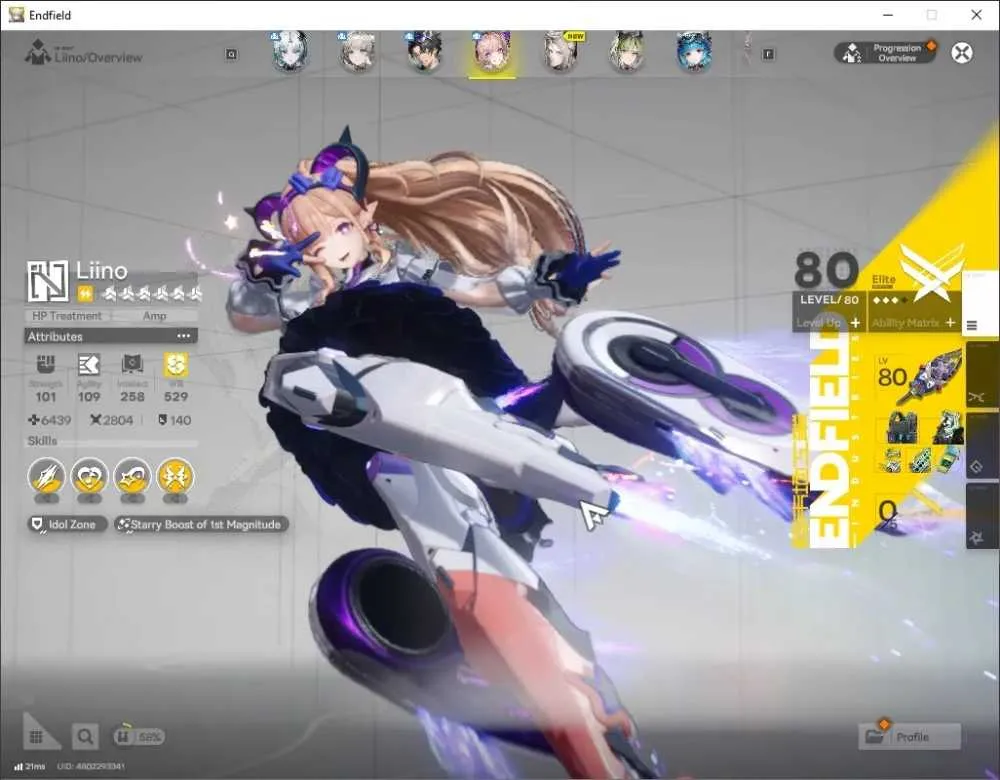Click the Strength fist attribute icon
Viewport: 1000px width, 780px height.
click(x=45, y=365)
